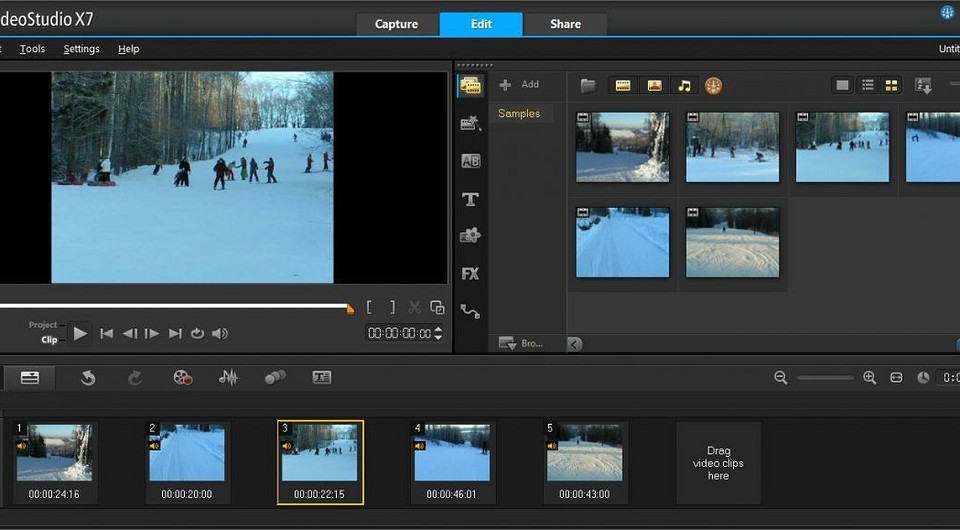960x530 pixels.
Task: Toggle repeat playback
Action: (197, 334)
